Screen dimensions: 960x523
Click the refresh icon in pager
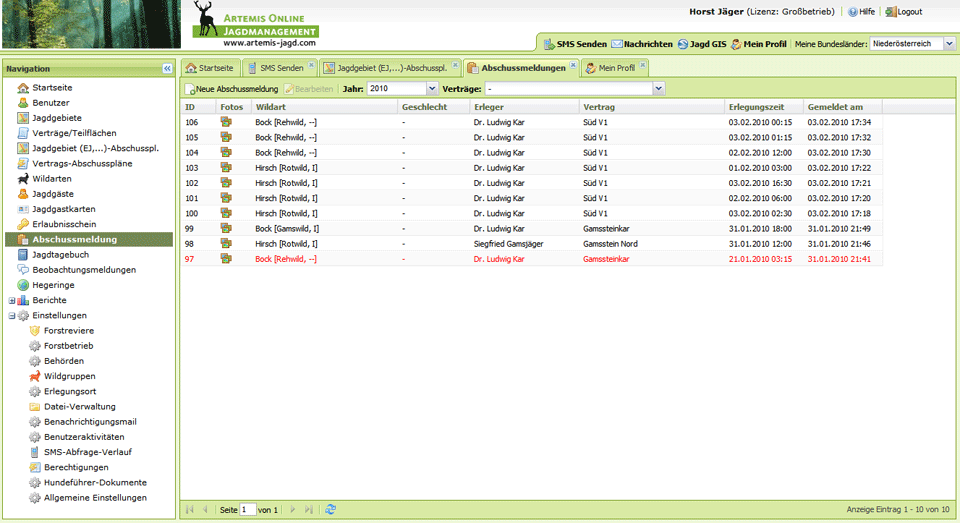pyautogui.click(x=331, y=510)
